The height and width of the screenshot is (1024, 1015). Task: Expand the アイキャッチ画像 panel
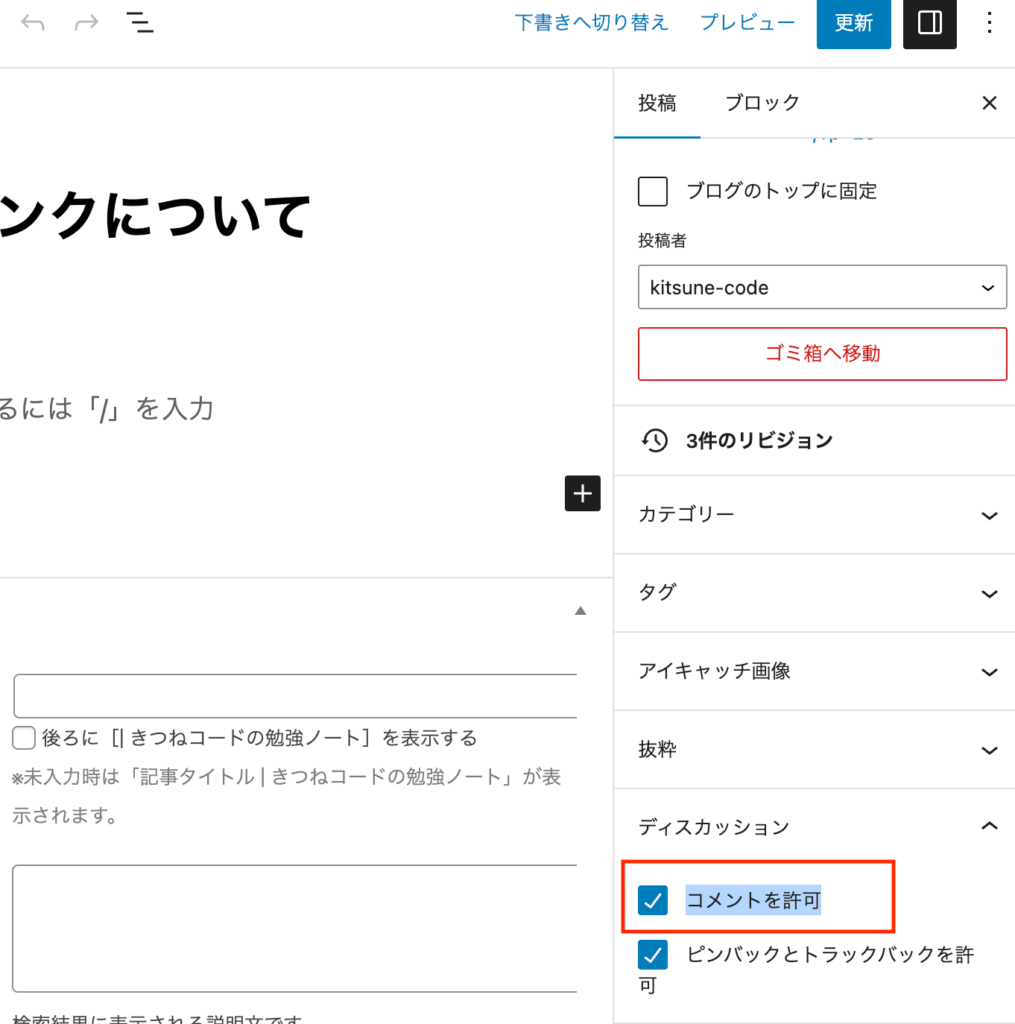pos(814,671)
